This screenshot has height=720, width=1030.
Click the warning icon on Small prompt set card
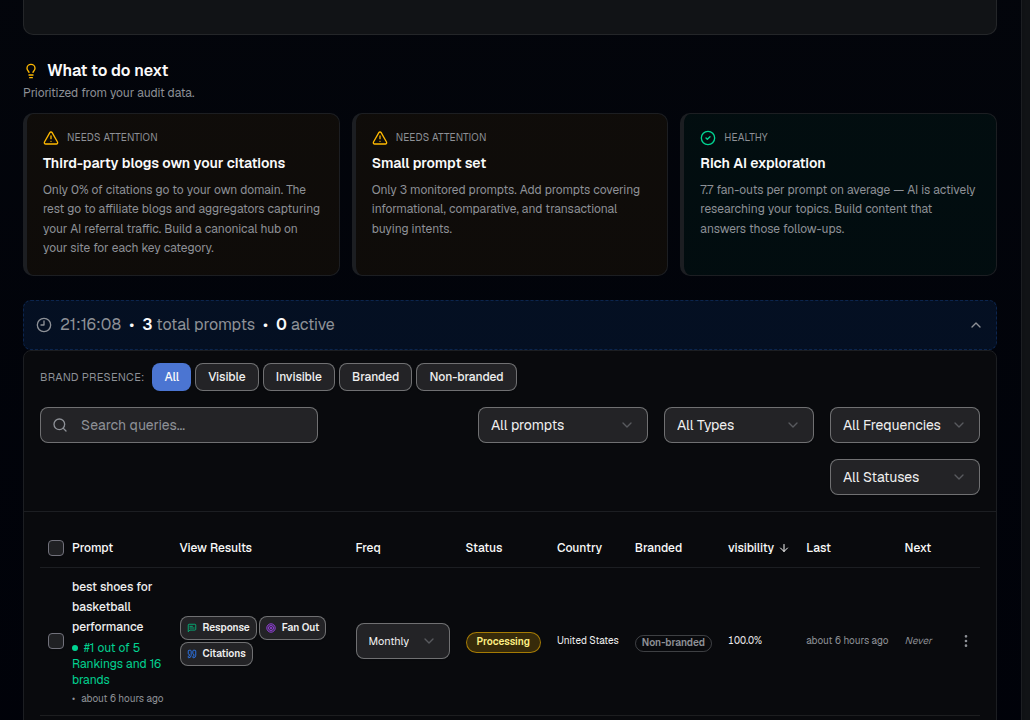pos(380,138)
